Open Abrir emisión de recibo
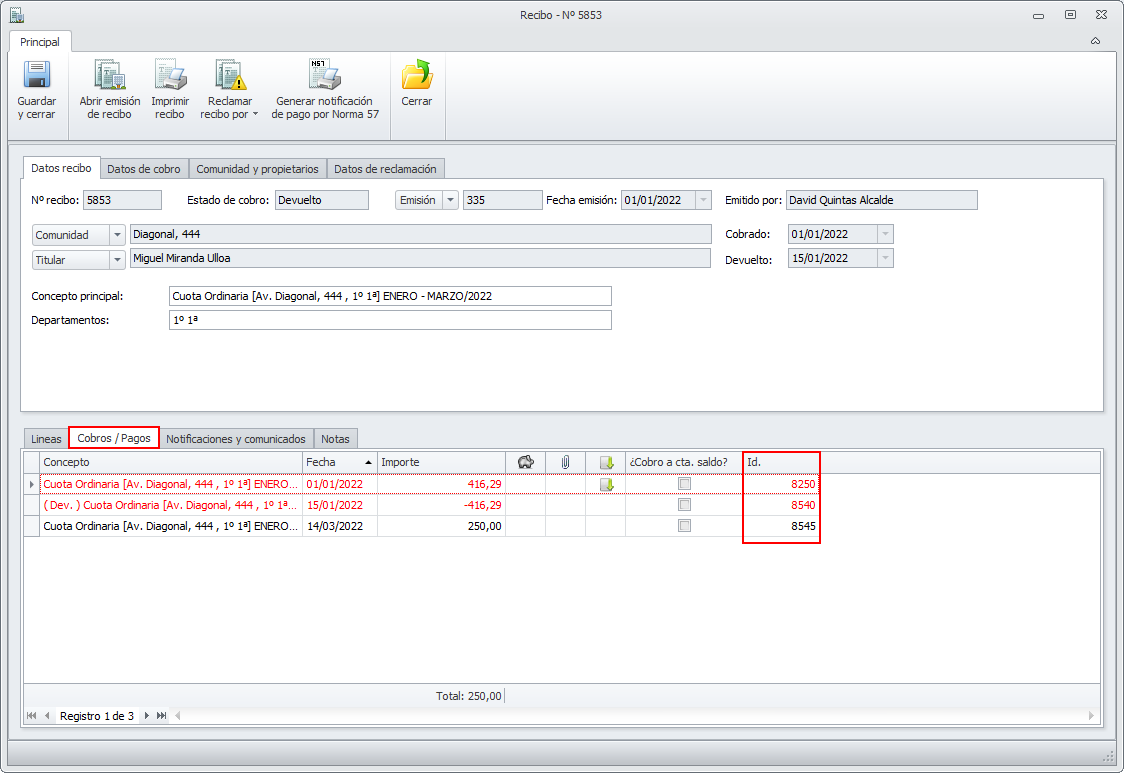The width and height of the screenshot is (1124, 773). click(109, 77)
